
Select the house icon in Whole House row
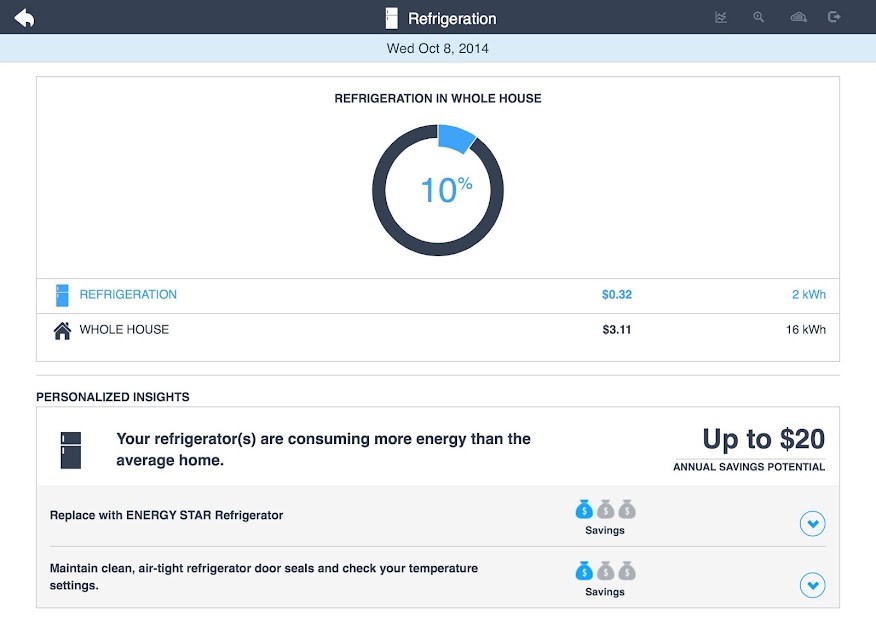tap(62, 331)
